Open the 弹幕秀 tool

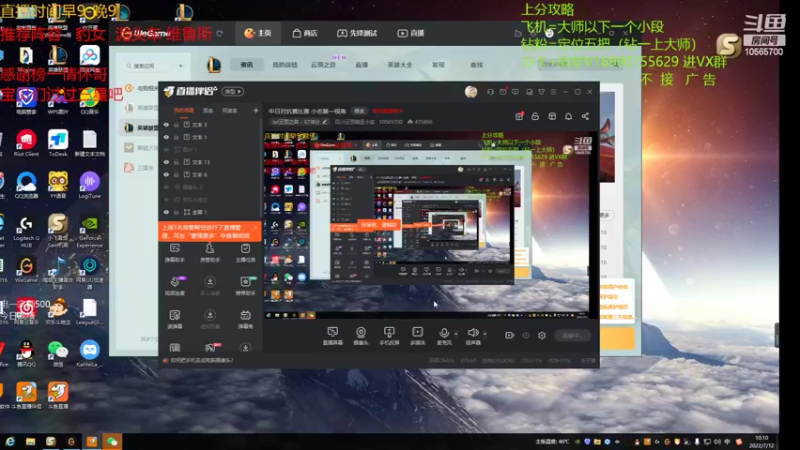(x=245, y=319)
